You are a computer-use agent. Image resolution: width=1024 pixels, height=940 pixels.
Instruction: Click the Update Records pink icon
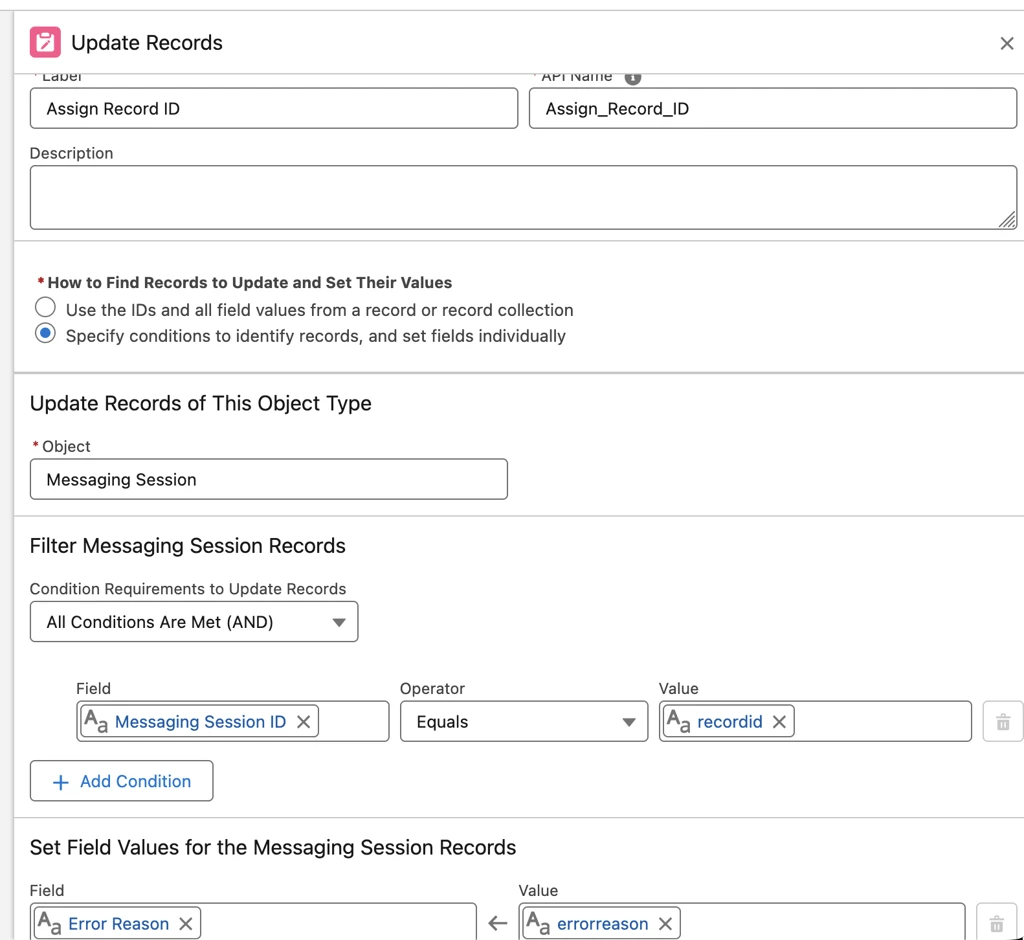click(x=45, y=42)
